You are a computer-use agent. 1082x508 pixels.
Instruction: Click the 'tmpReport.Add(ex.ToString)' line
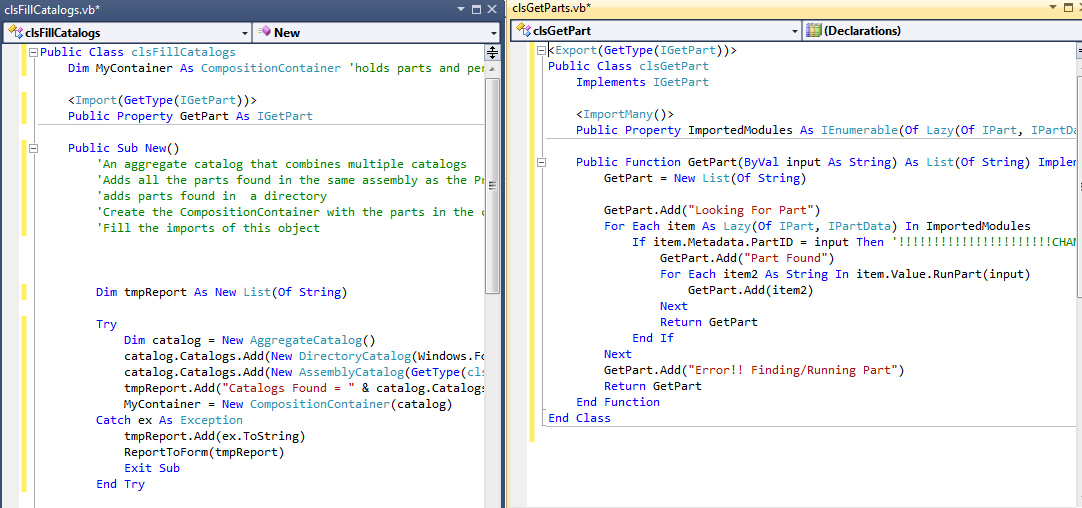click(215, 436)
